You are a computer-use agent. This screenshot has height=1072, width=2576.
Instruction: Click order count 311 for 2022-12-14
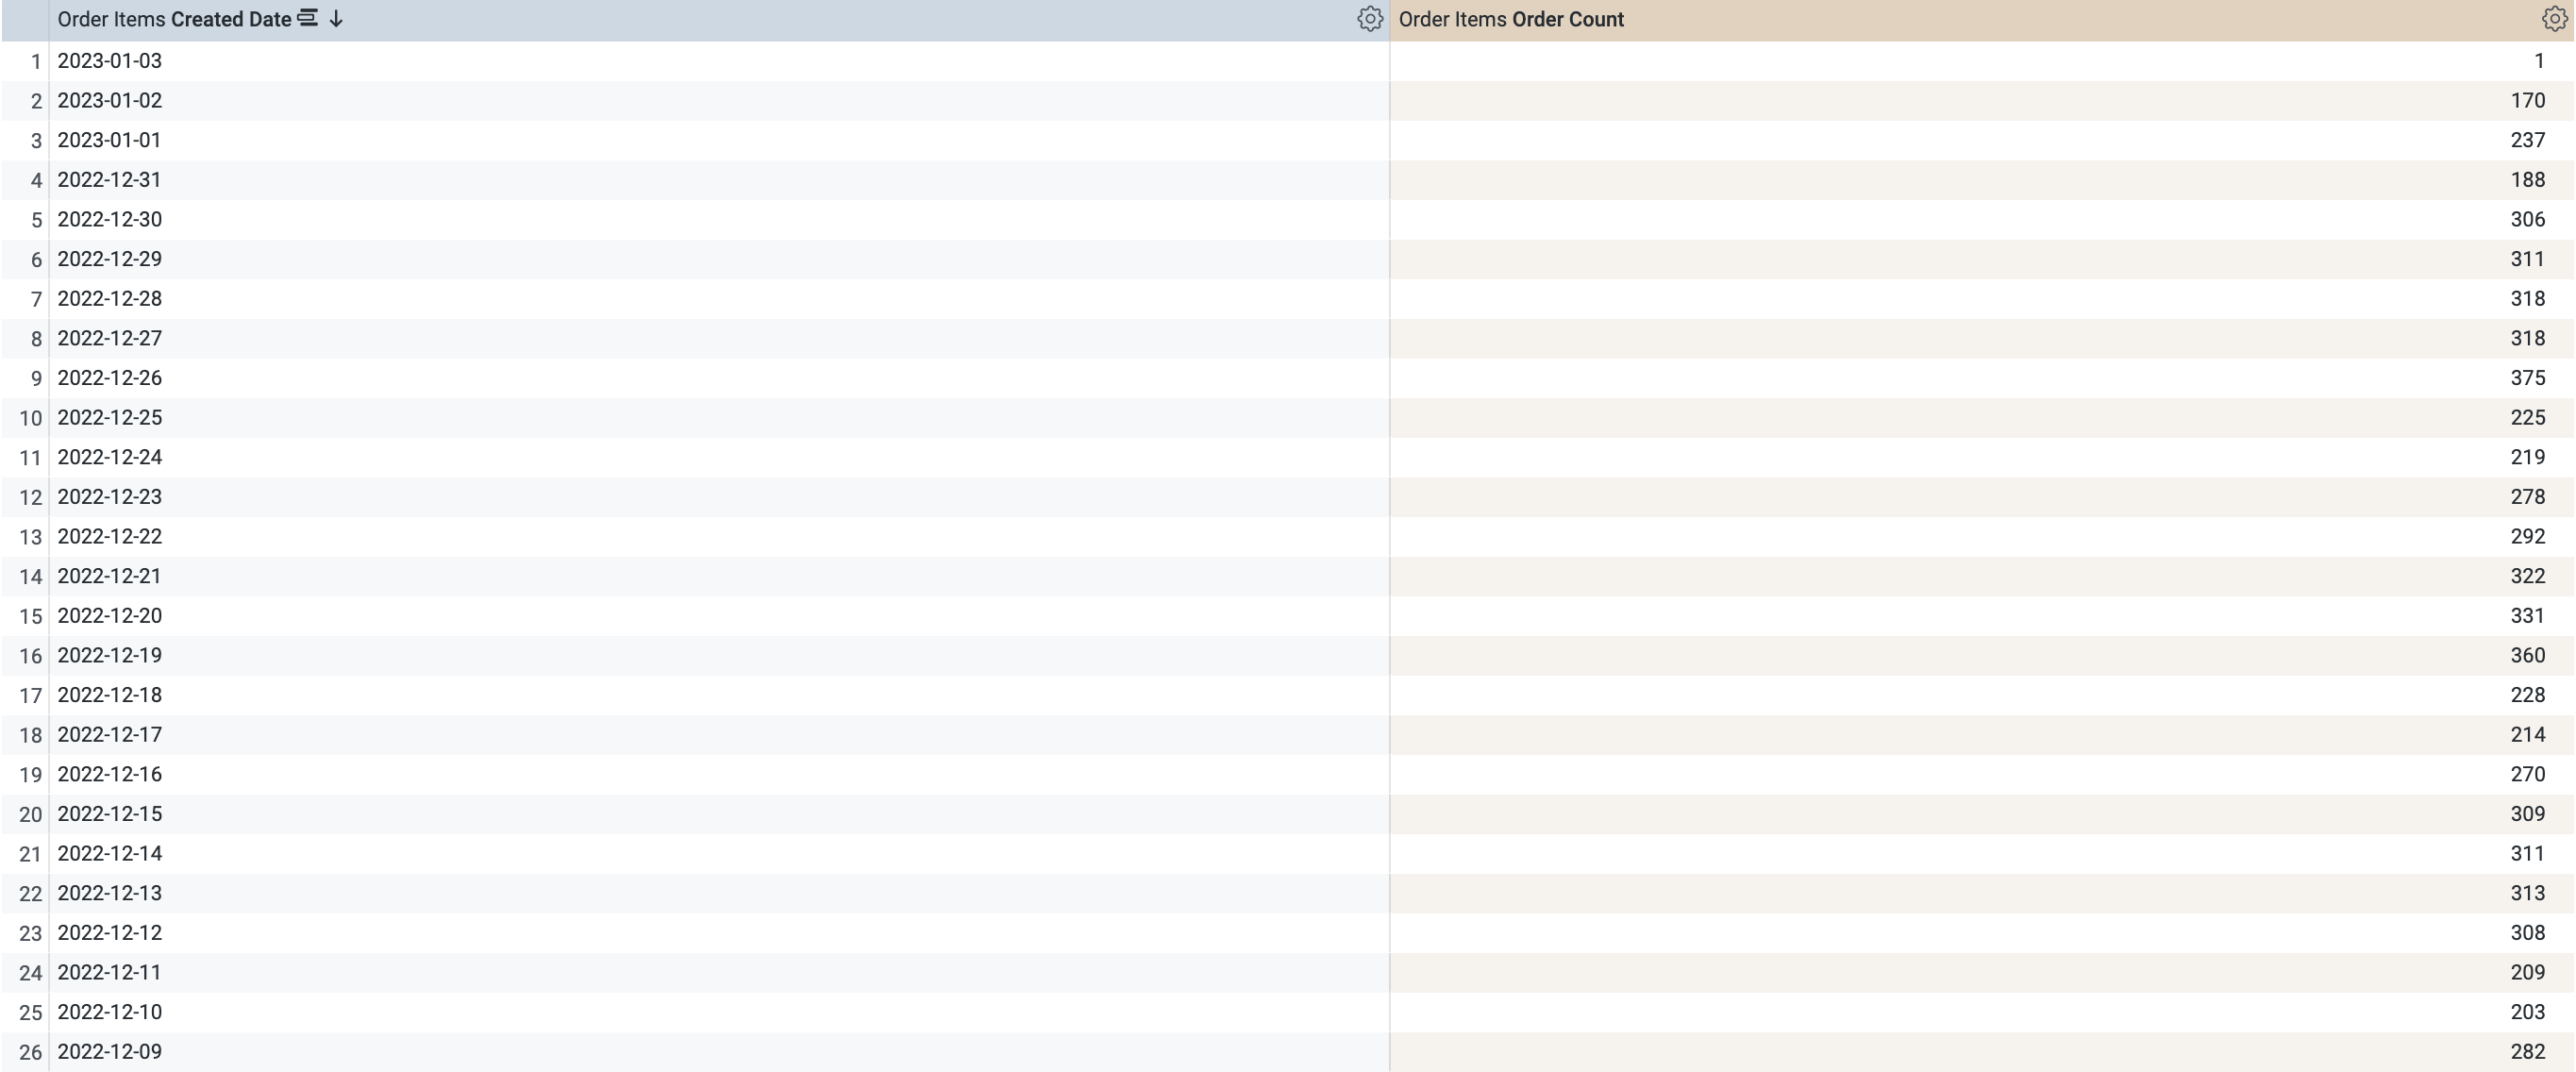2528,854
